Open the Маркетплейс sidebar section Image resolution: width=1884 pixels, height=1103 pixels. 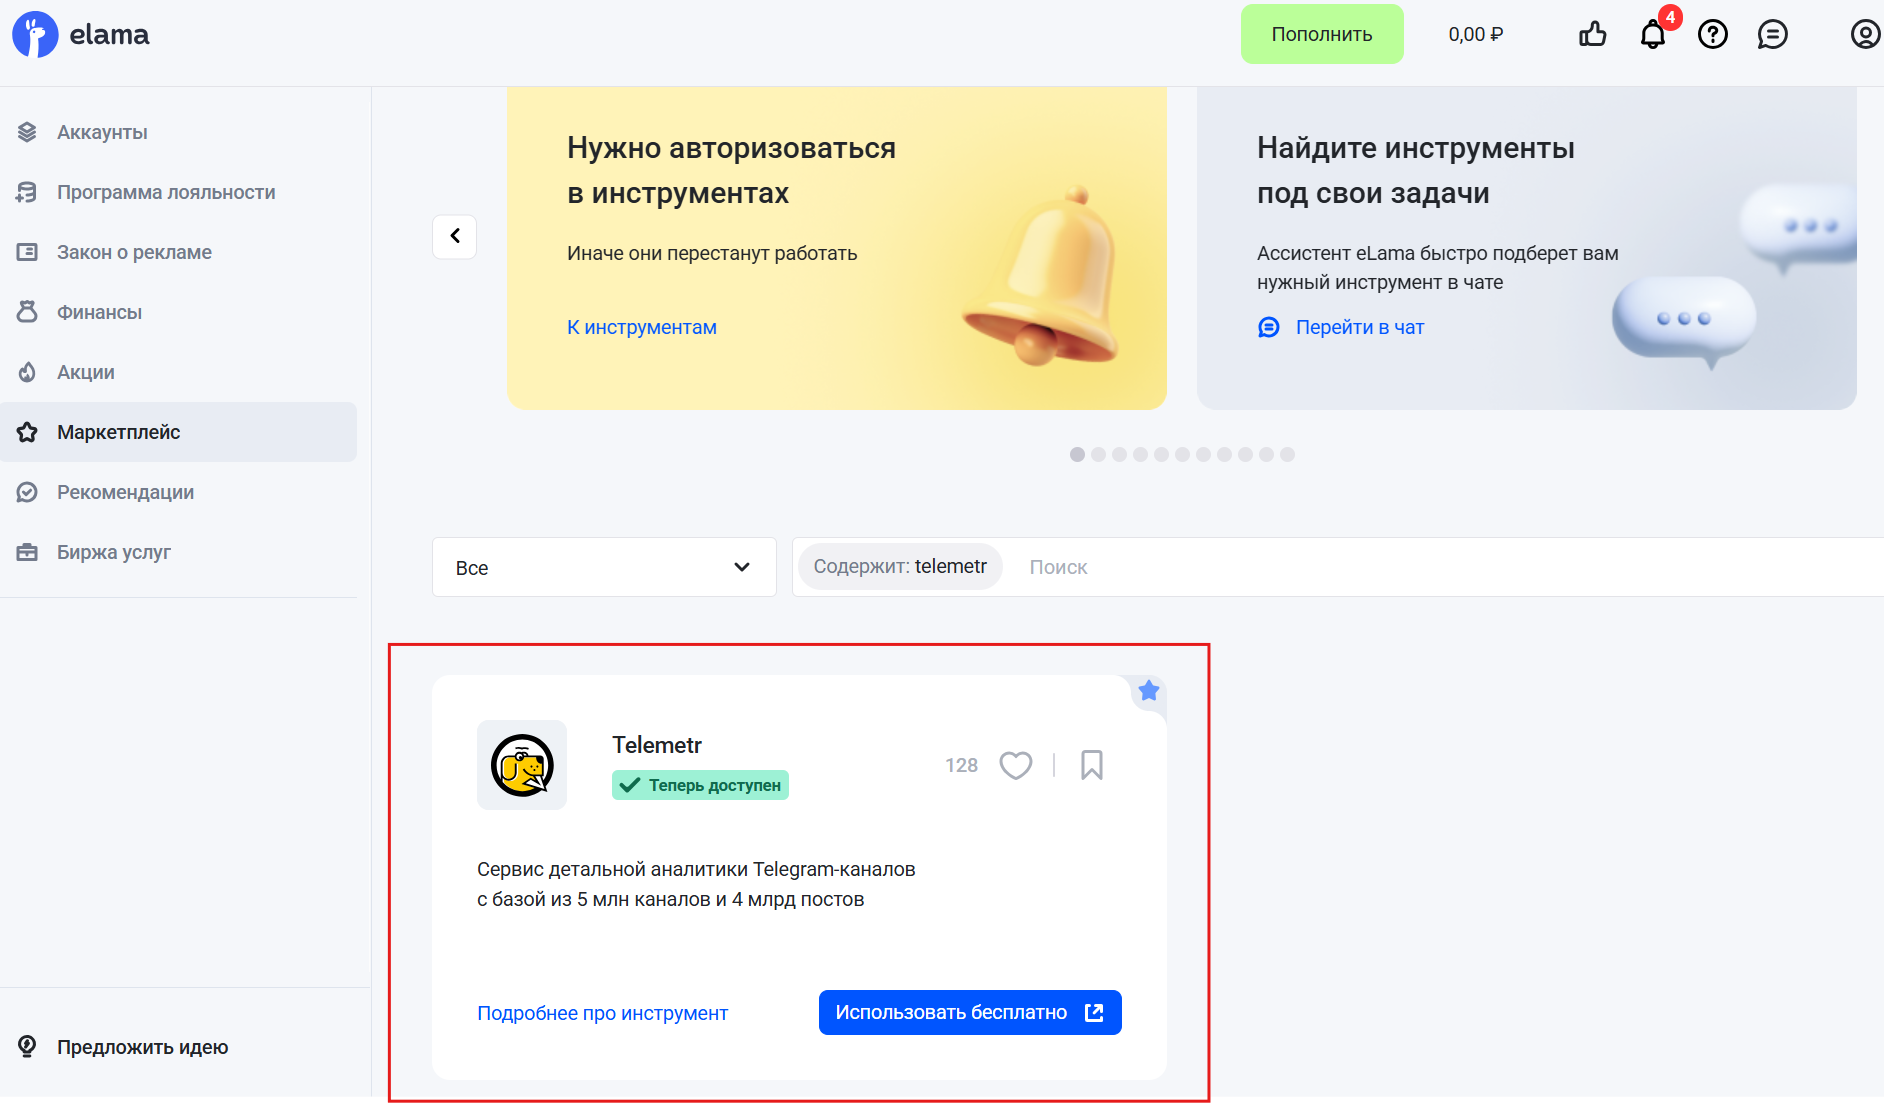pyautogui.click(x=118, y=432)
